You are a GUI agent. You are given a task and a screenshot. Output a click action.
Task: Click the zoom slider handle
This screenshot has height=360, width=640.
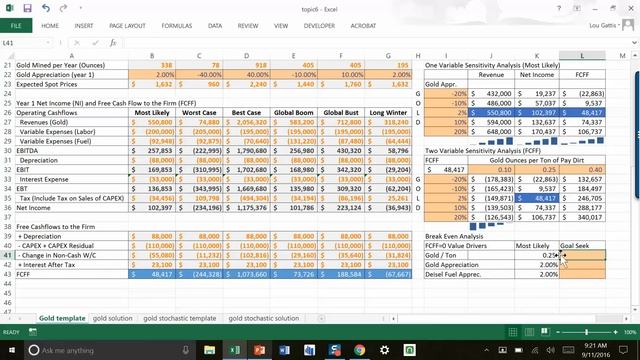[x=587, y=332]
